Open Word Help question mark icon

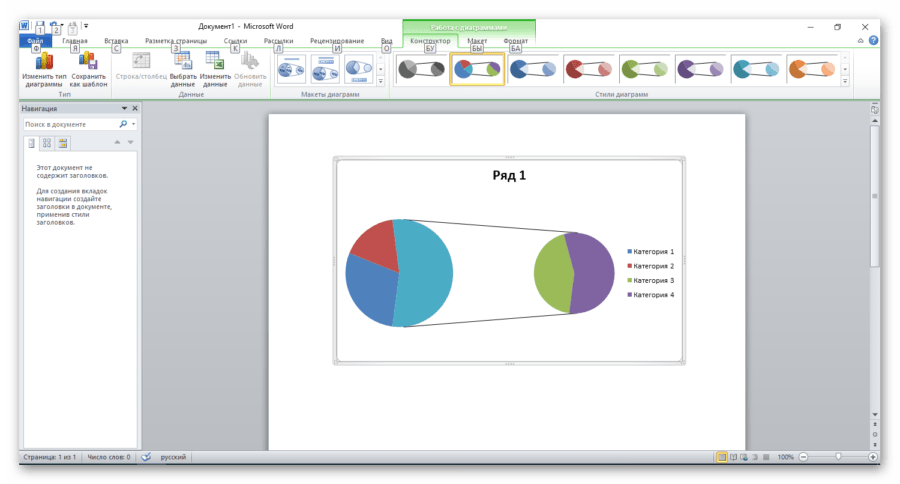[x=873, y=41]
